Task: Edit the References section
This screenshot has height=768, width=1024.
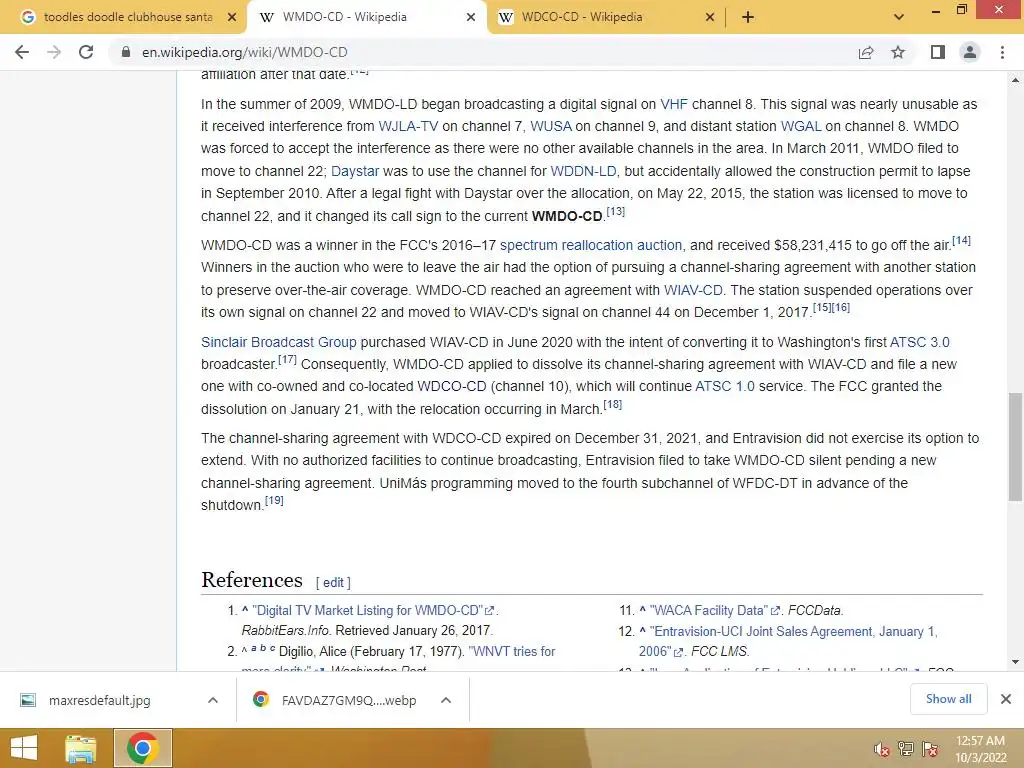Action: click(x=333, y=583)
